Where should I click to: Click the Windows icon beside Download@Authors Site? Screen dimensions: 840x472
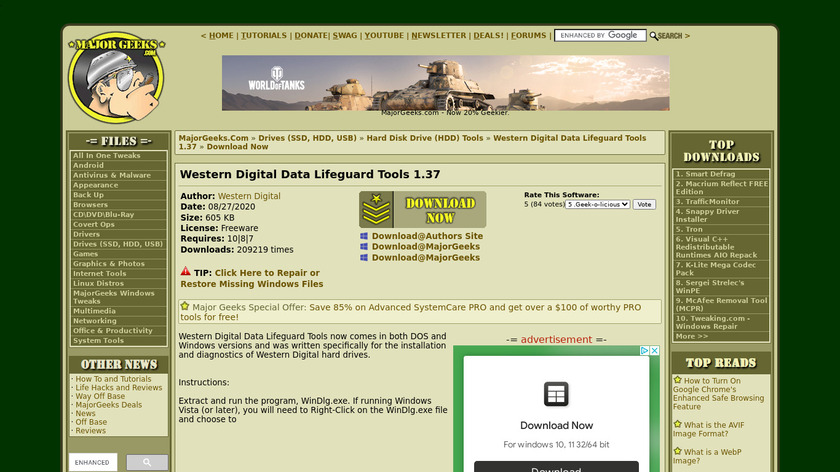click(x=364, y=236)
